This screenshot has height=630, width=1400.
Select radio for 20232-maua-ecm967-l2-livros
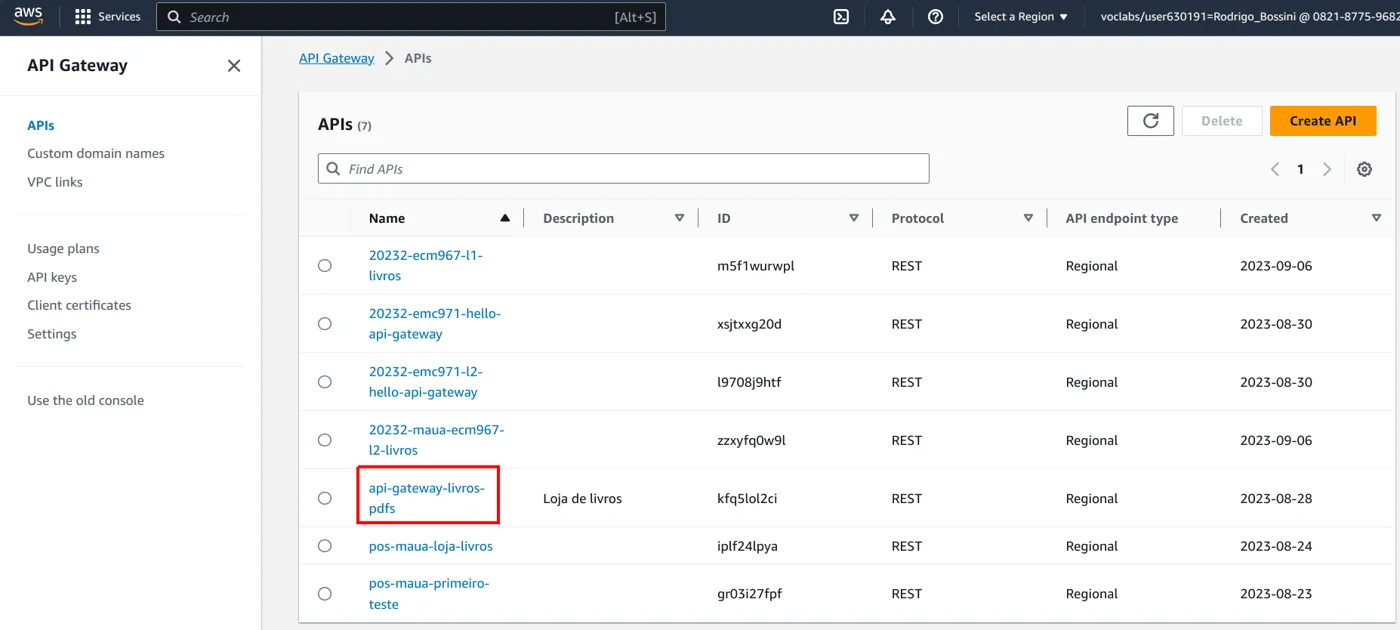(325, 440)
